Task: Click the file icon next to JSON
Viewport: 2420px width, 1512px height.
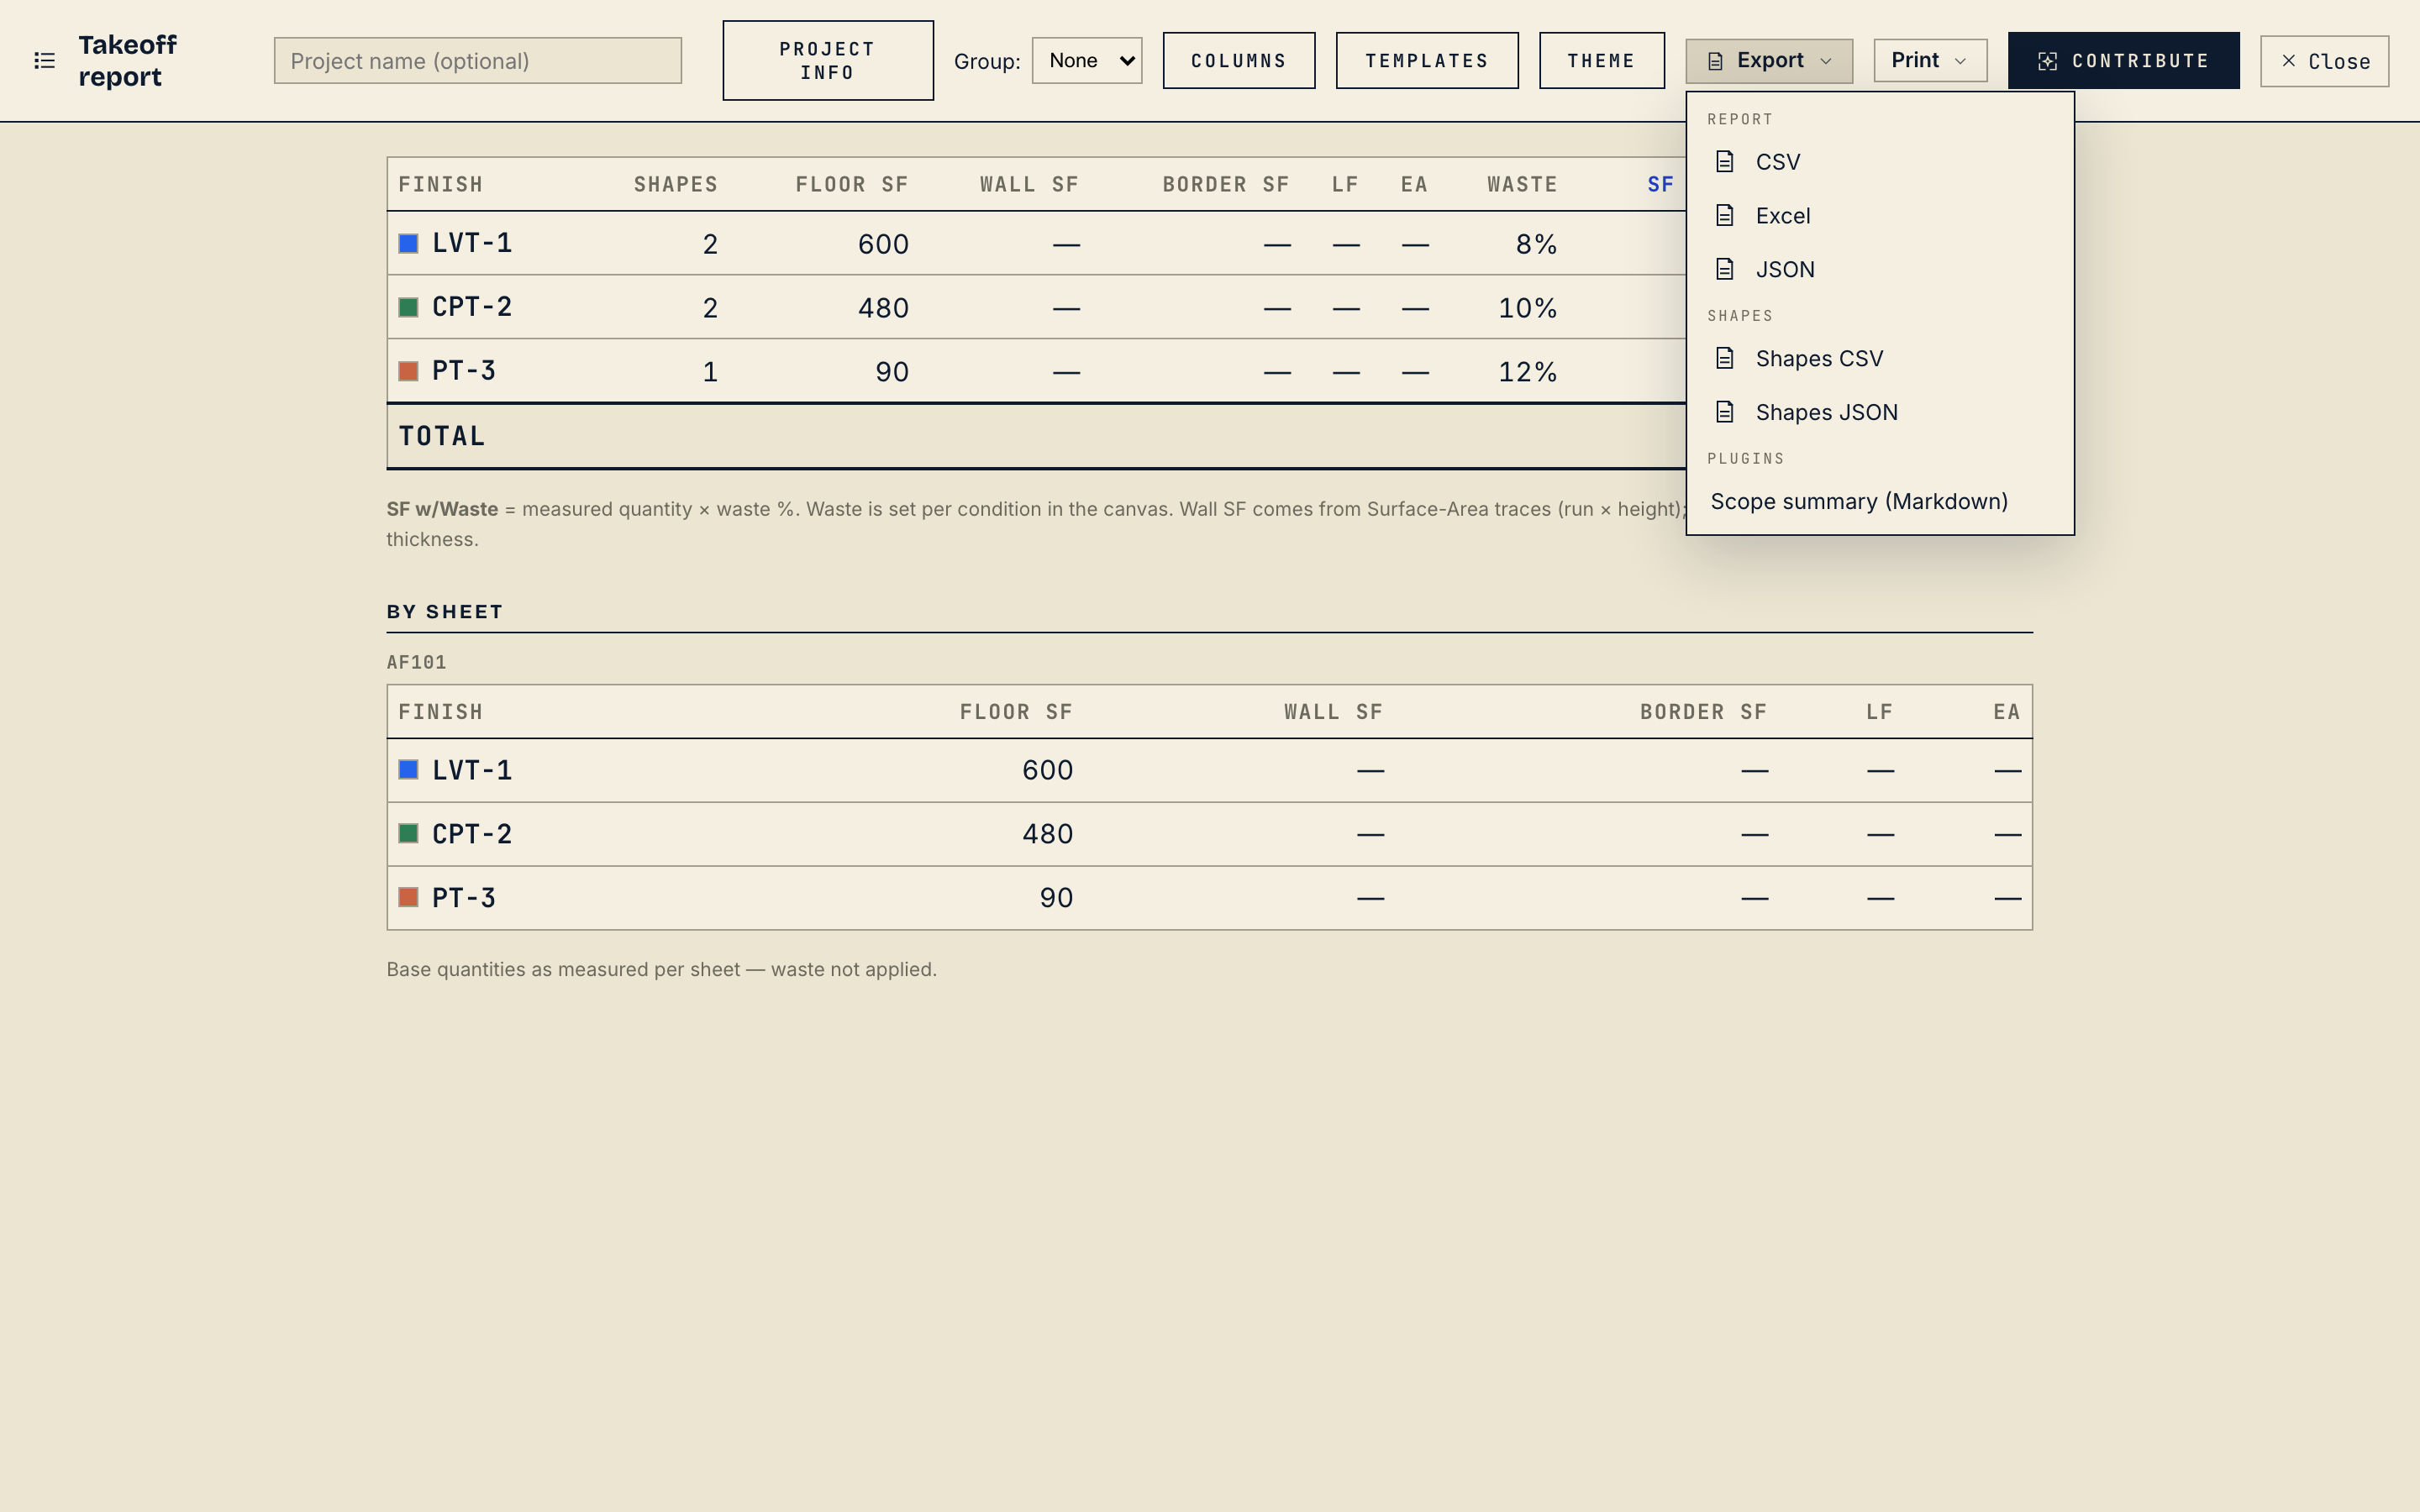Action: (x=1725, y=270)
